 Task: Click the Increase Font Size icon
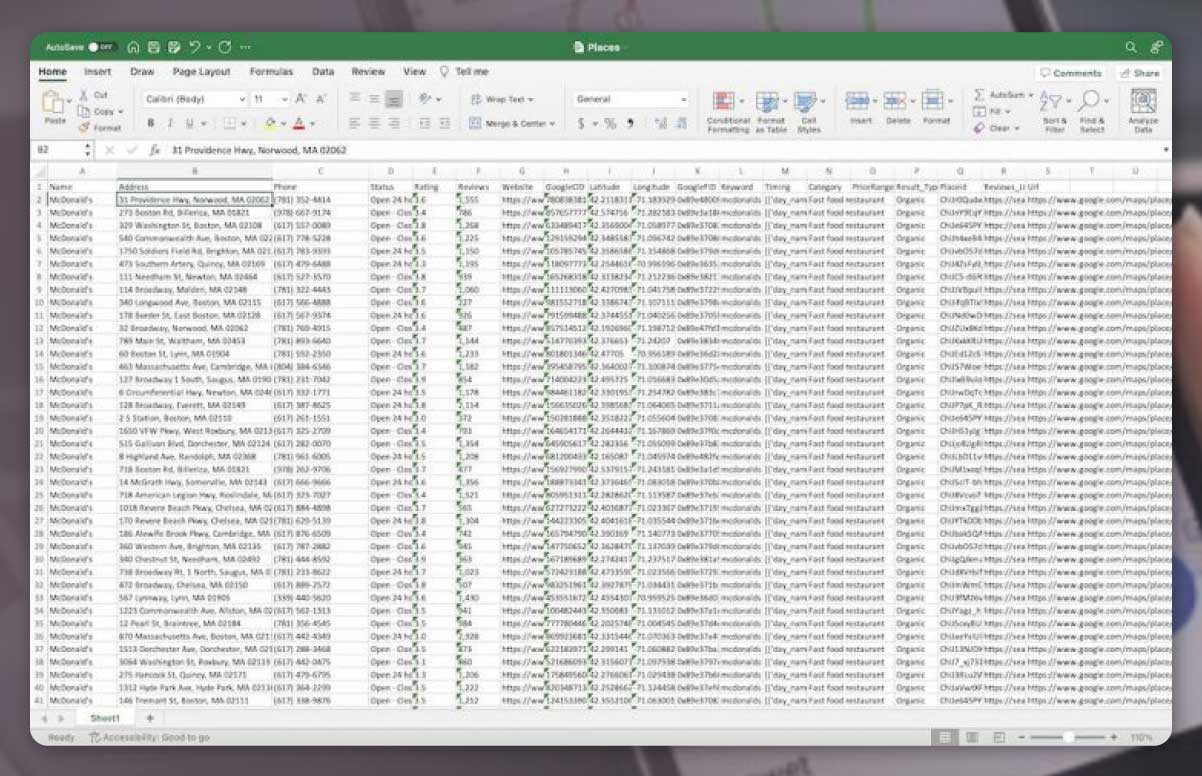pos(301,99)
